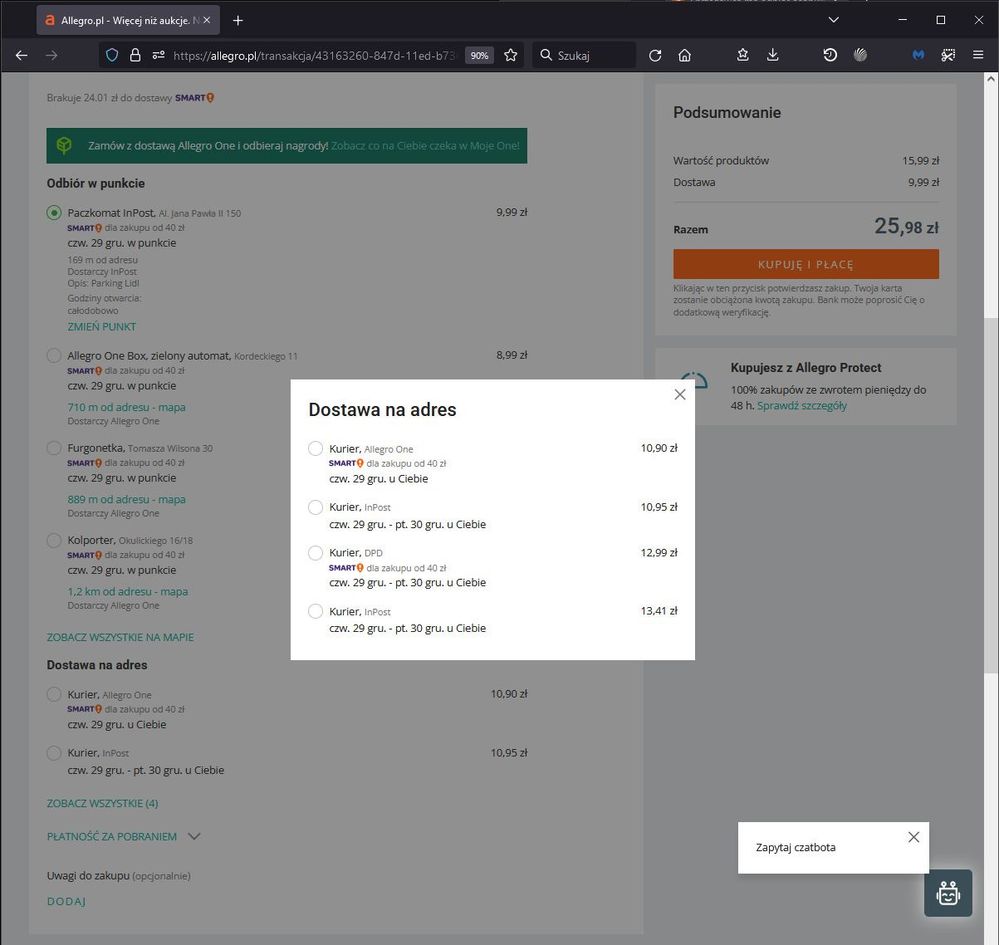The image size is (999, 945).
Task: Close the Allegro.pl tab
Action: click(x=206, y=20)
